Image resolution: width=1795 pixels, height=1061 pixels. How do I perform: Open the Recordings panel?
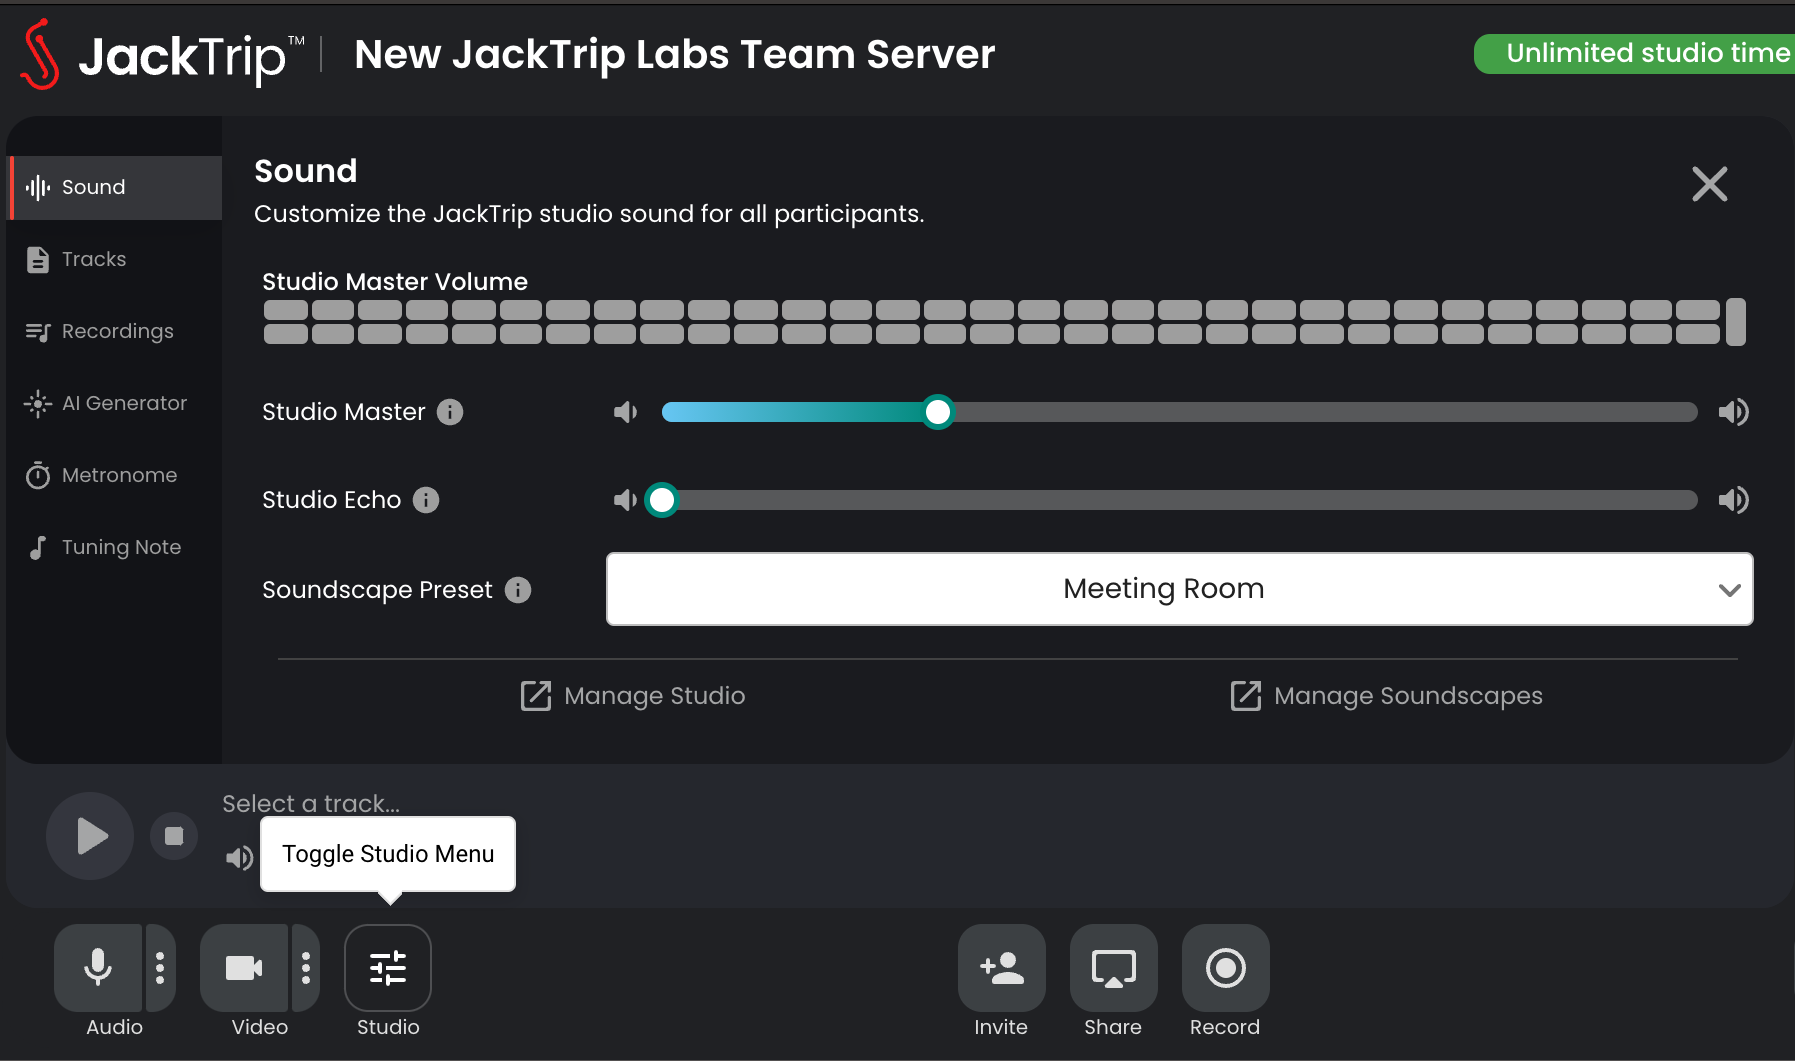click(x=116, y=331)
